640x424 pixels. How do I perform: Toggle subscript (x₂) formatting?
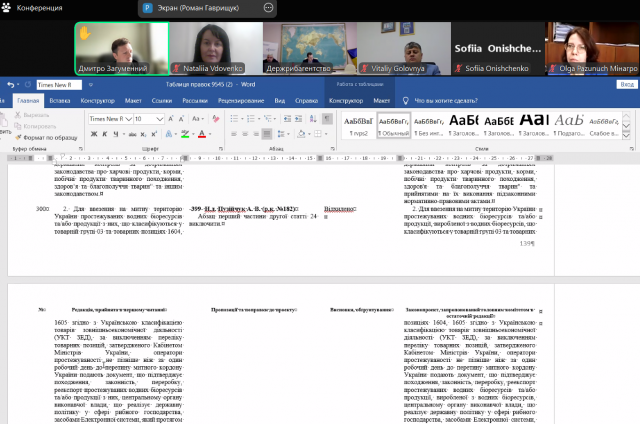click(x=143, y=134)
